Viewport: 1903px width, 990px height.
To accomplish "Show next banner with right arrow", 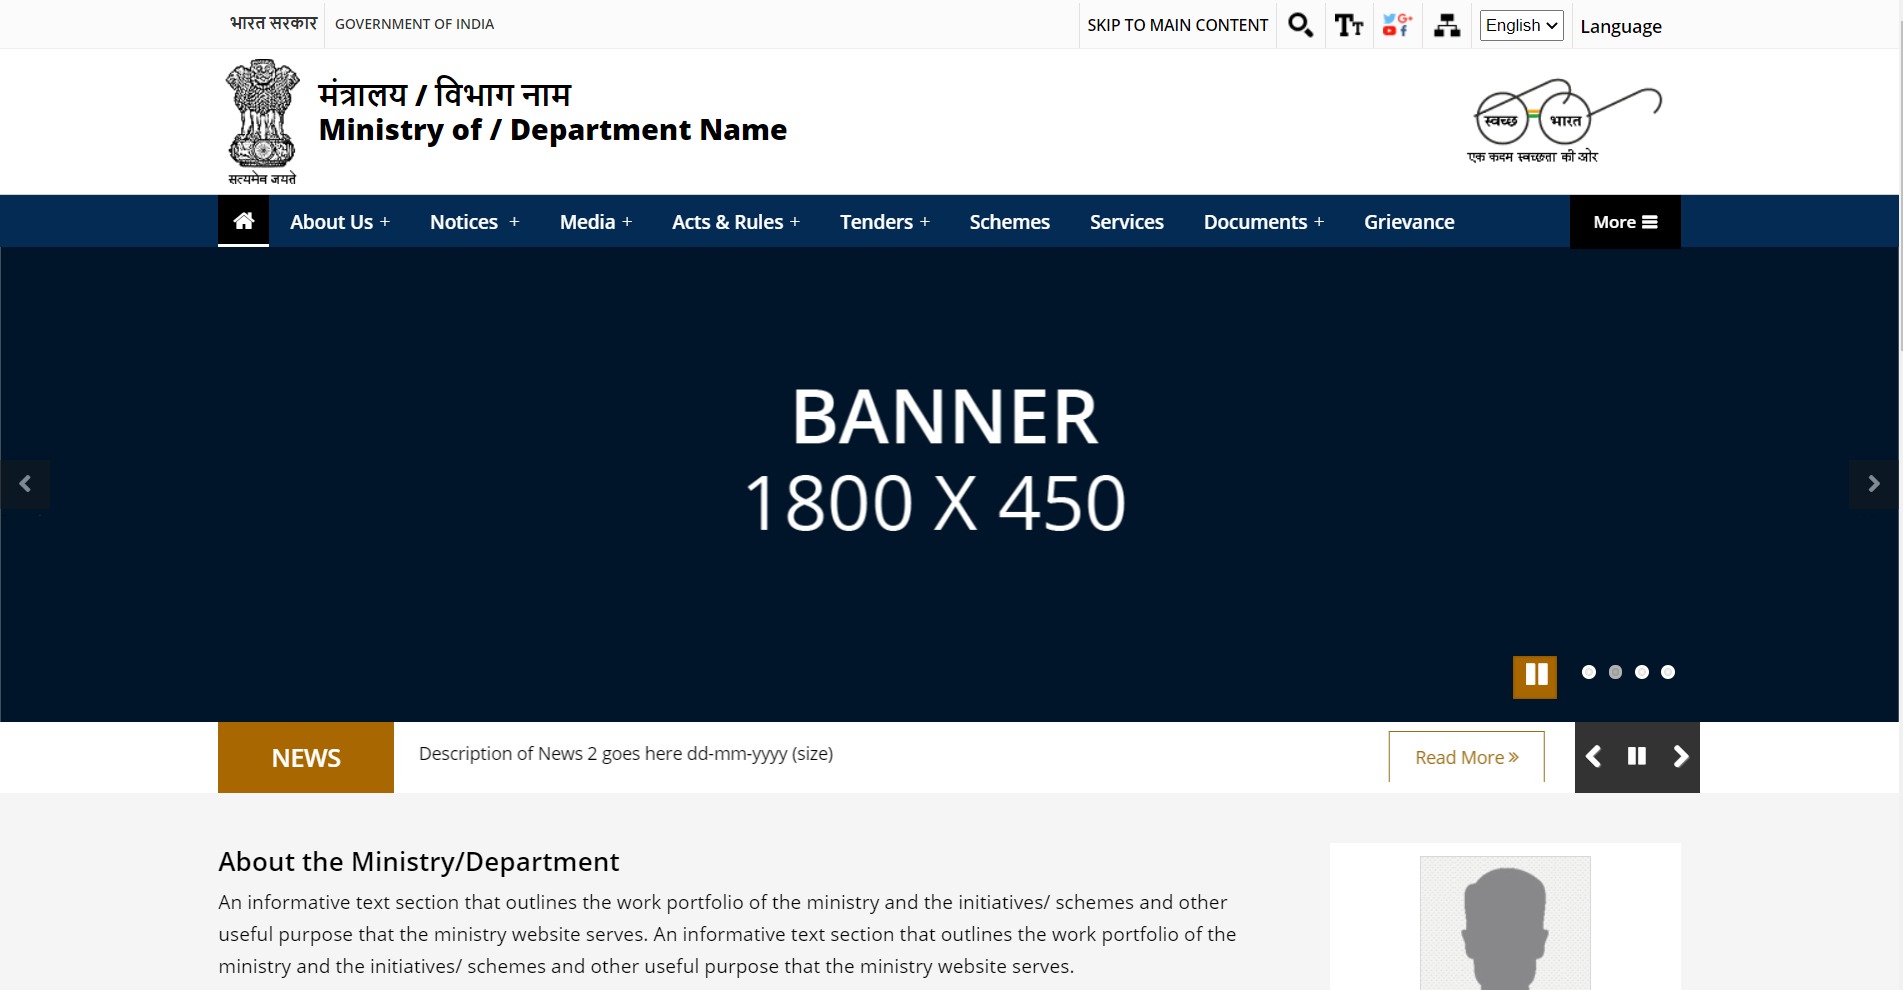I will point(1873,484).
